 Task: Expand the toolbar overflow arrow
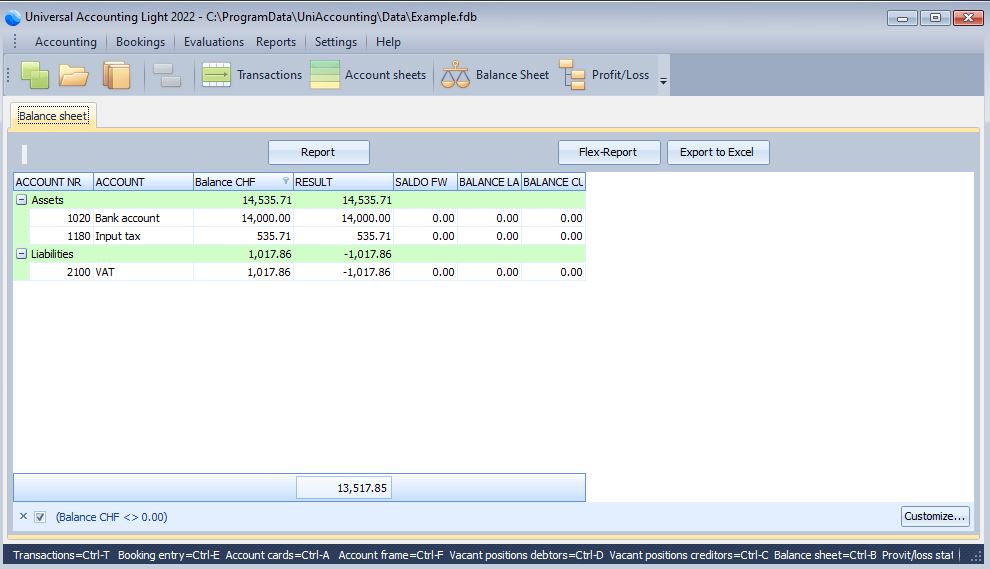[x=663, y=81]
